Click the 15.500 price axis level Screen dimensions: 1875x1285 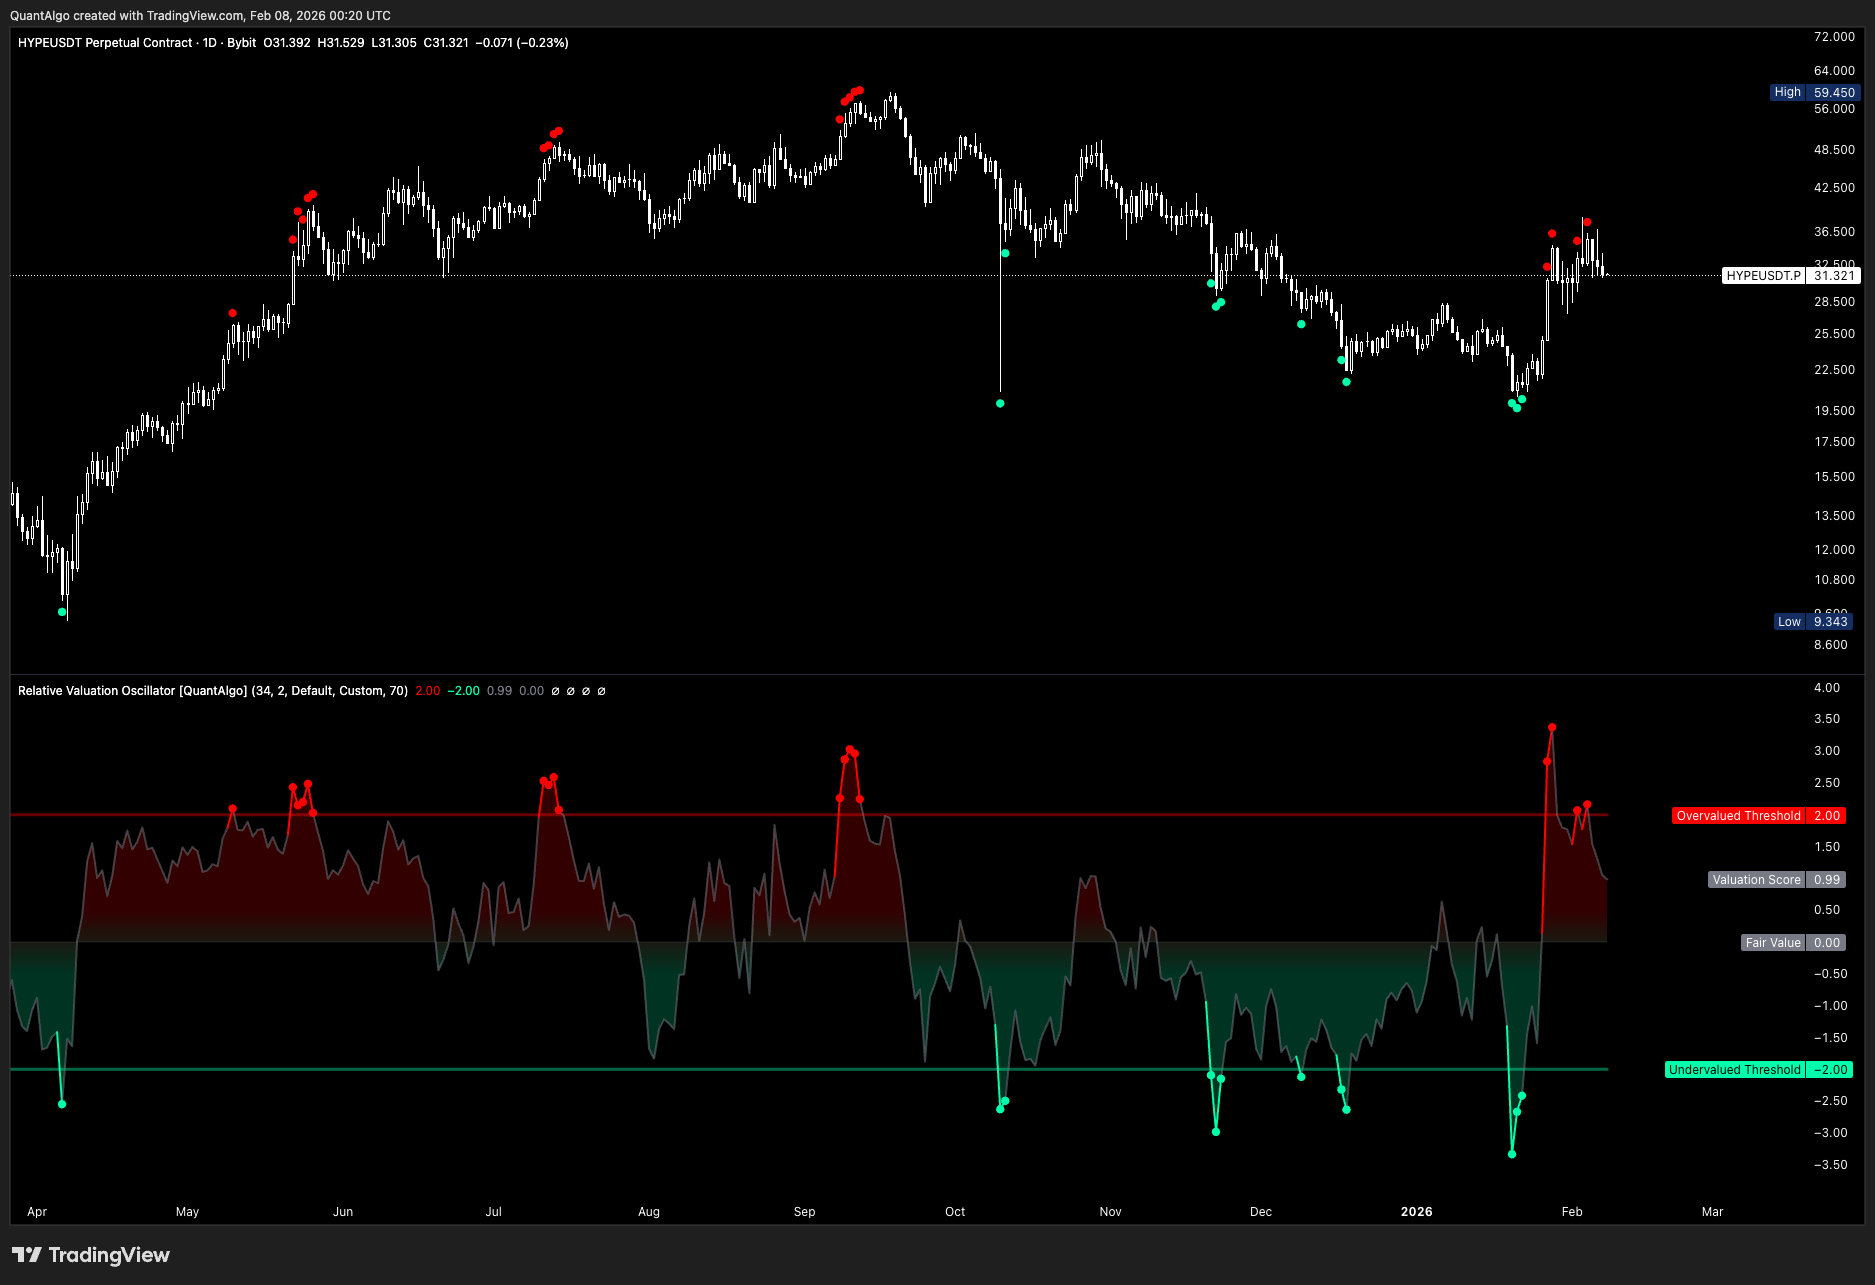pyautogui.click(x=1834, y=477)
